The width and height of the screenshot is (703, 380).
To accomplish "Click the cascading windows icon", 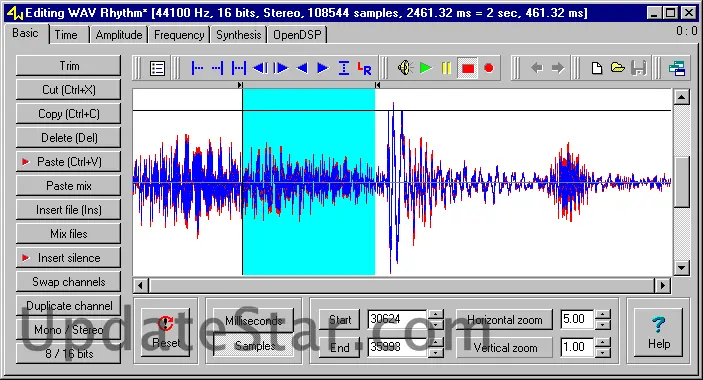I will 677,68.
